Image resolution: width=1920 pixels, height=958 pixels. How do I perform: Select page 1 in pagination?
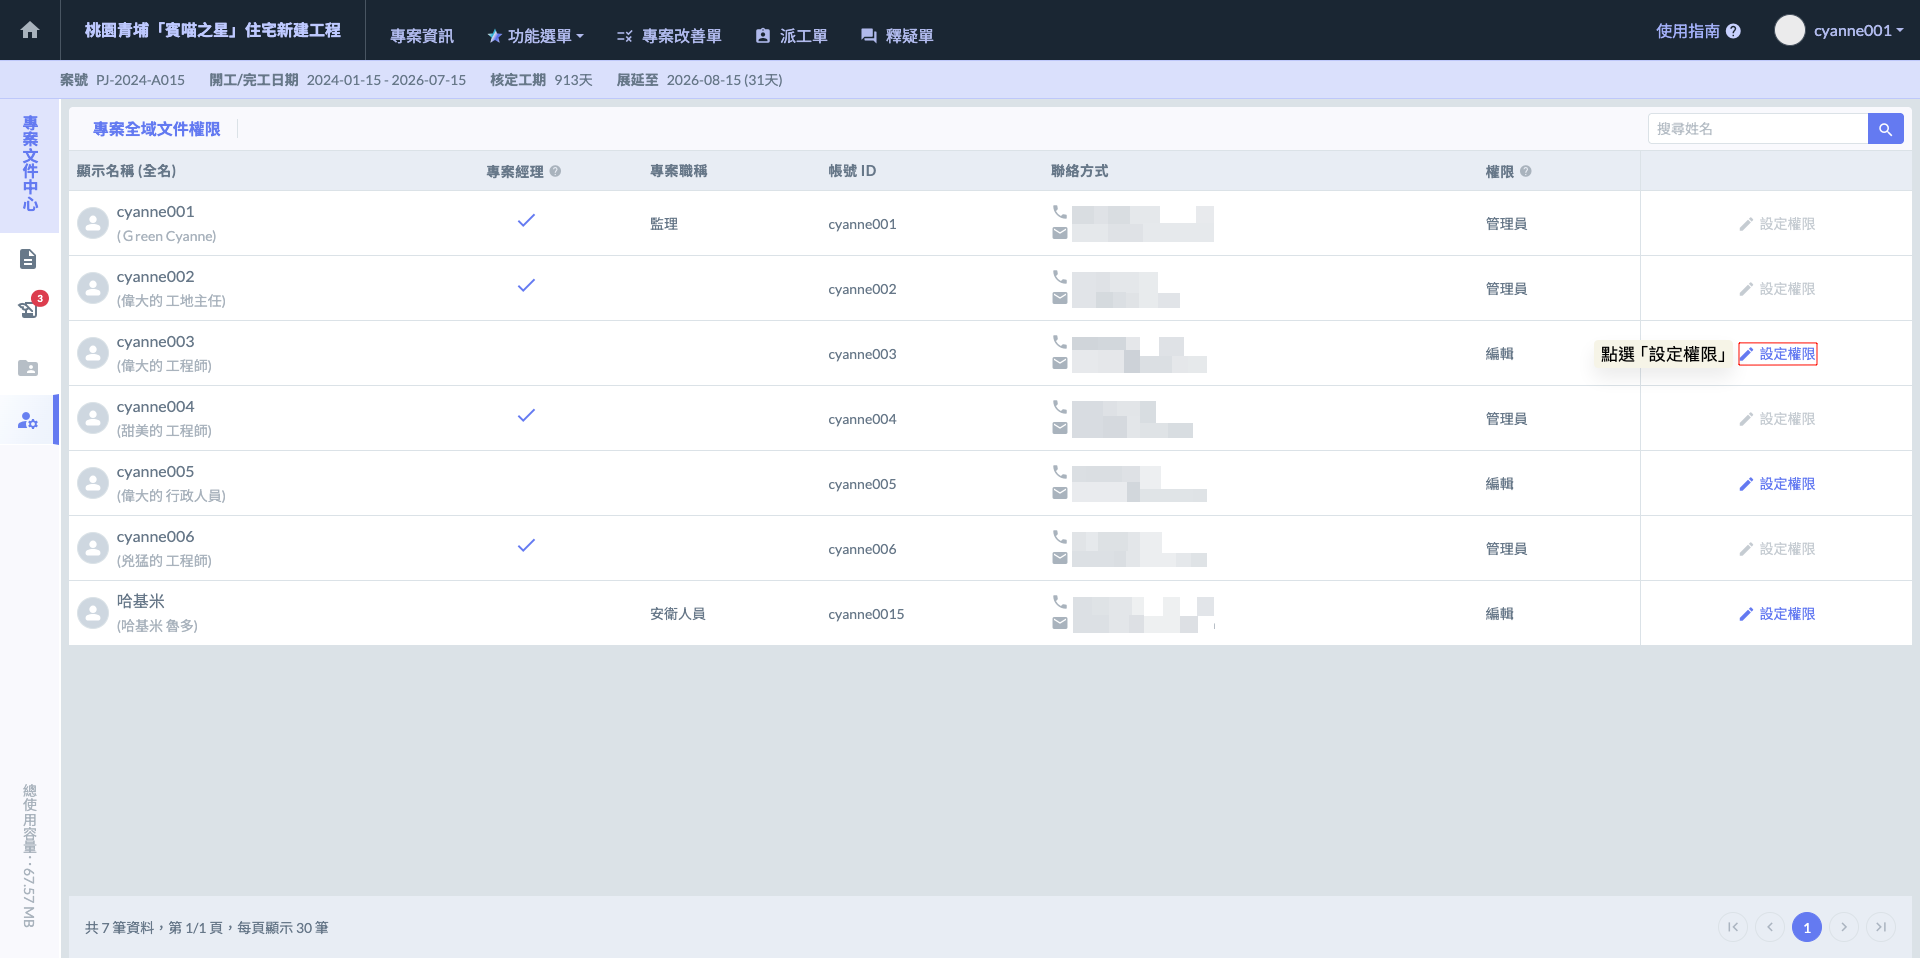coord(1806,927)
